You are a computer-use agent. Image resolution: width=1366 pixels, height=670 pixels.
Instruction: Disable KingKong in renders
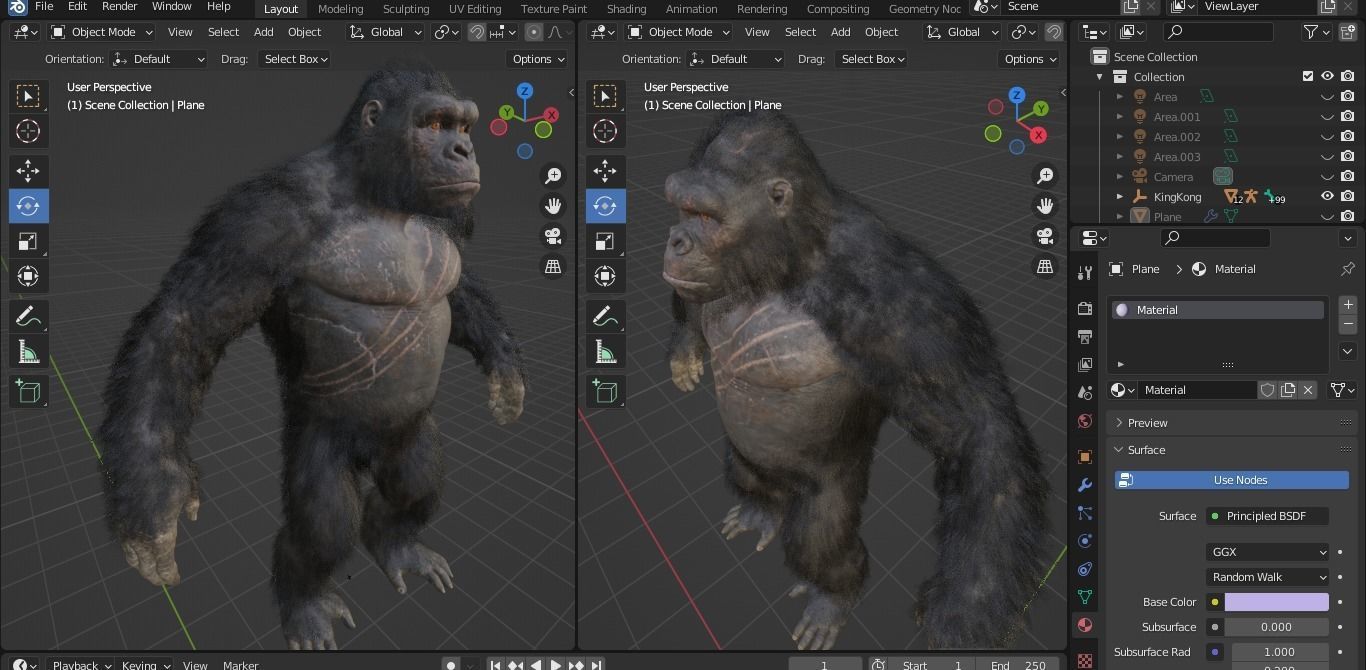(x=1348, y=196)
